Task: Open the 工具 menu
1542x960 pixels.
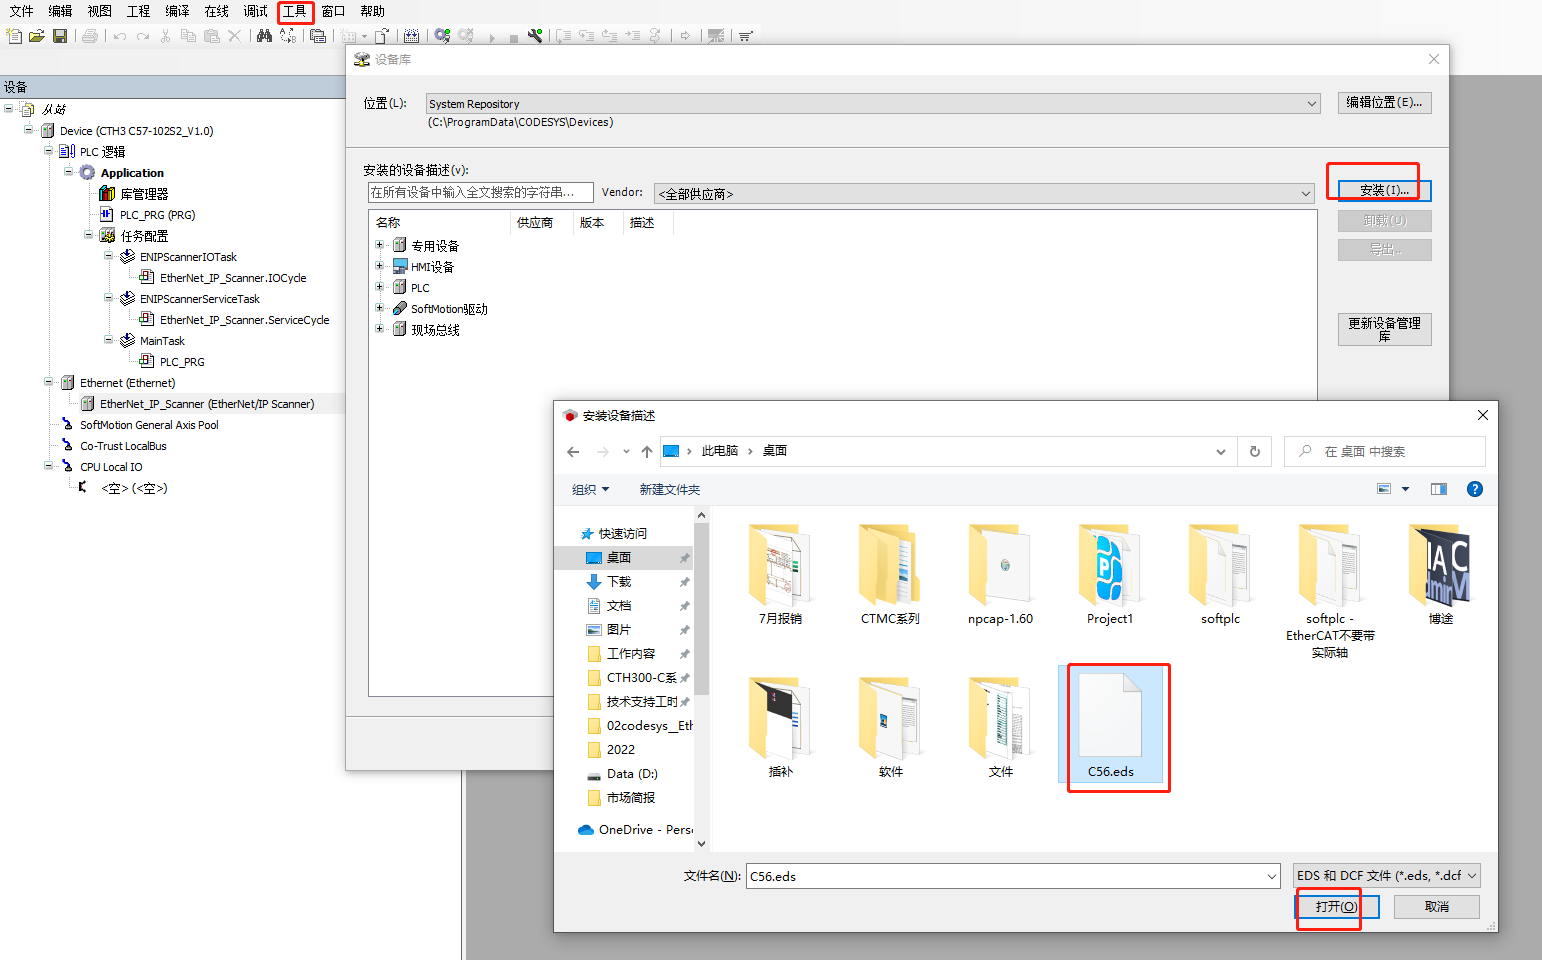Action: coord(295,11)
